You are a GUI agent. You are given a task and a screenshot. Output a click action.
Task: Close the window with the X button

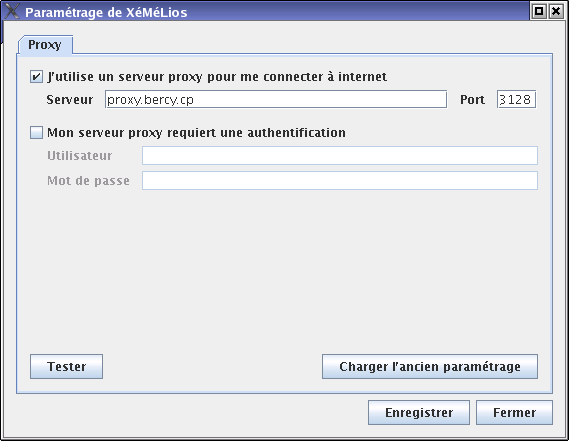point(556,11)
